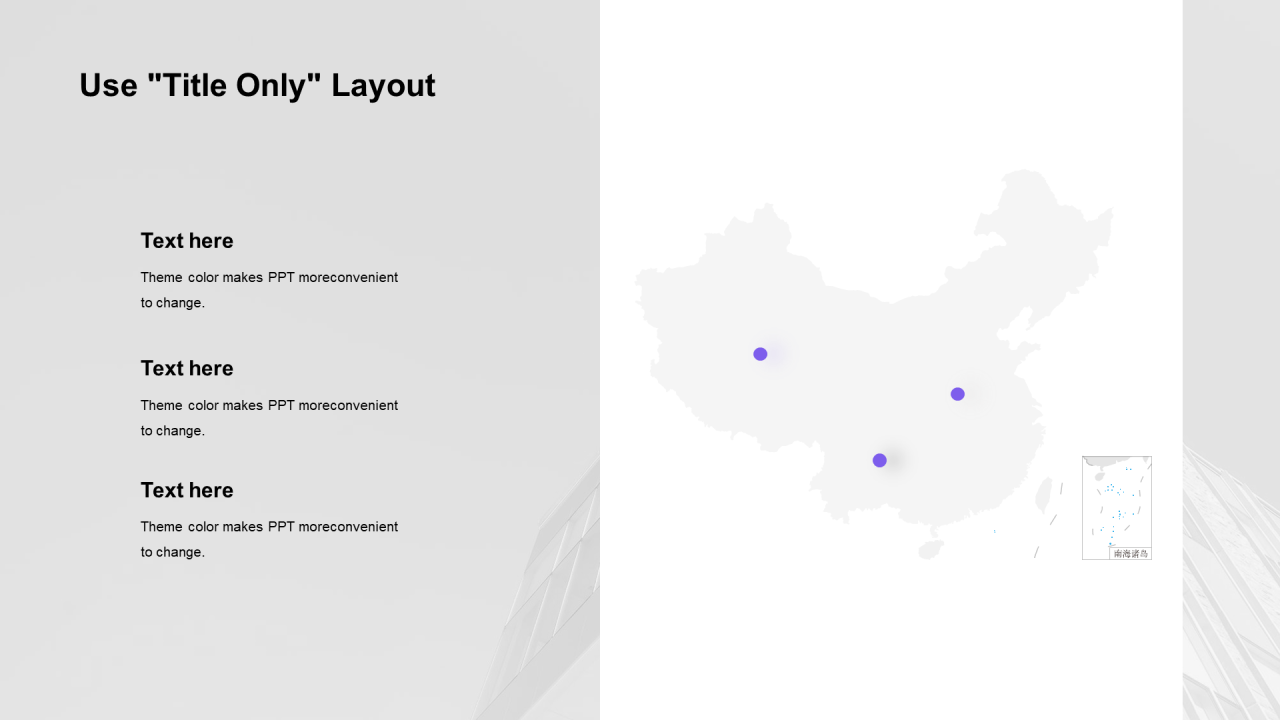Click the paragraph under the third heading
This screenshot has height=720, width=1280.
[x=269, y=539]
